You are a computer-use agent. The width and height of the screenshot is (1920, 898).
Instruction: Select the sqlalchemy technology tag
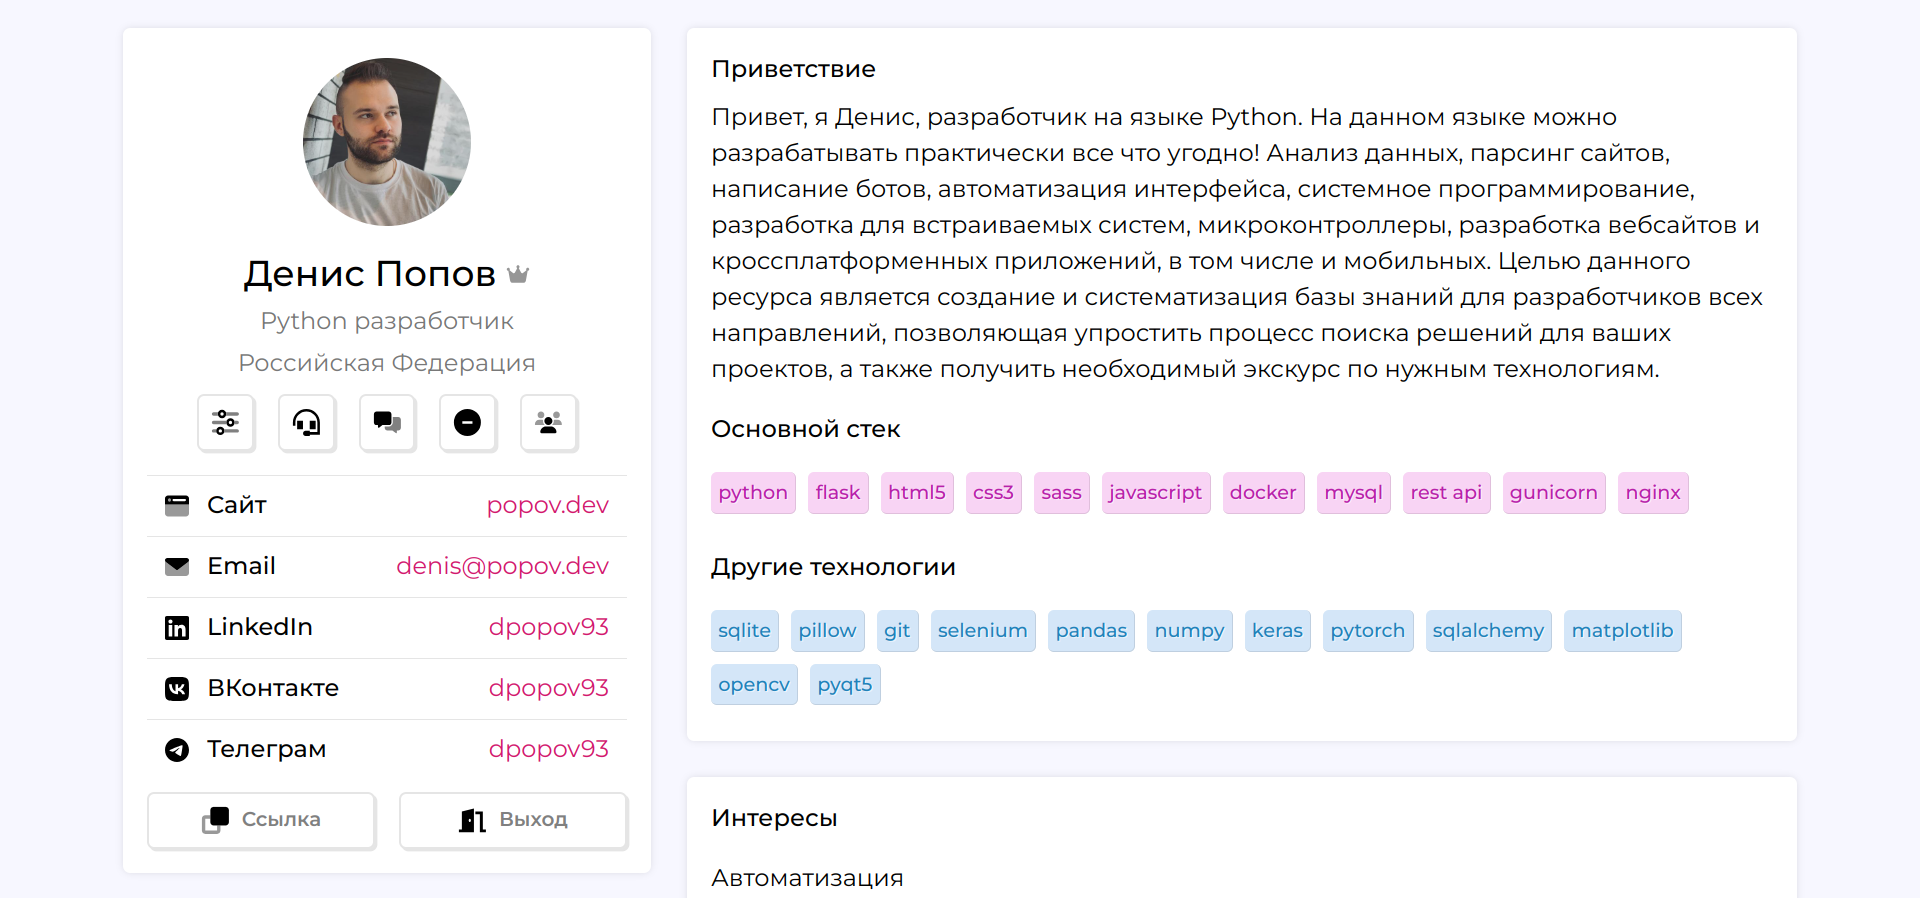[x=1489, y=631]
